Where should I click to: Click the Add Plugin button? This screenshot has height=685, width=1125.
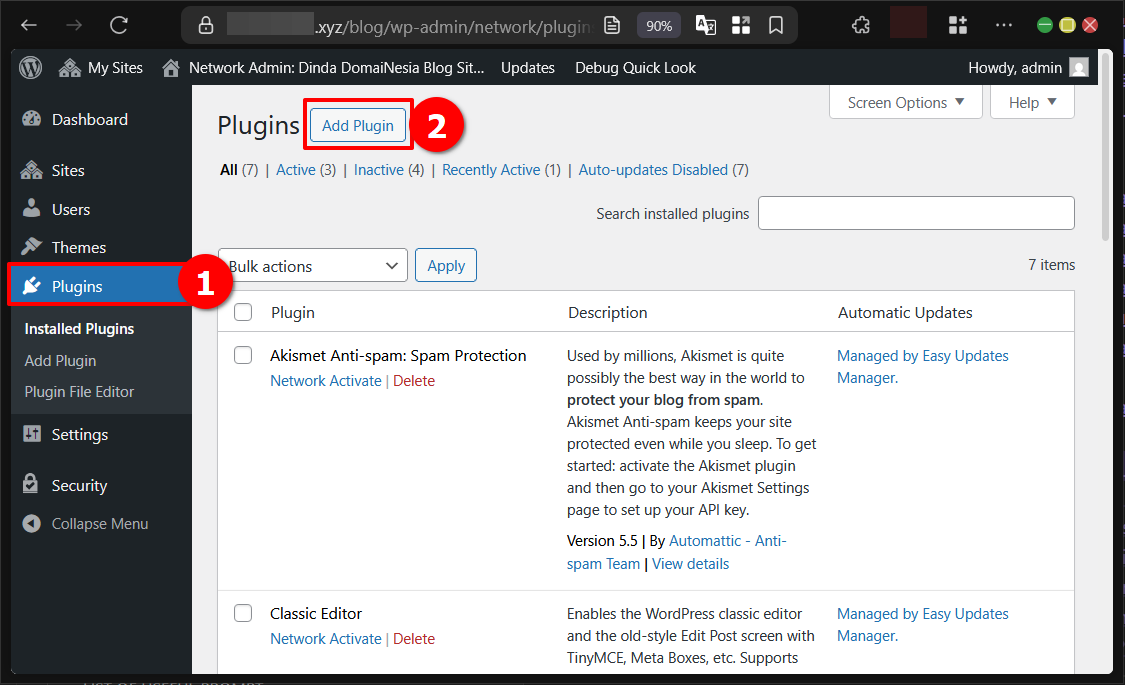tap(357, 126)
